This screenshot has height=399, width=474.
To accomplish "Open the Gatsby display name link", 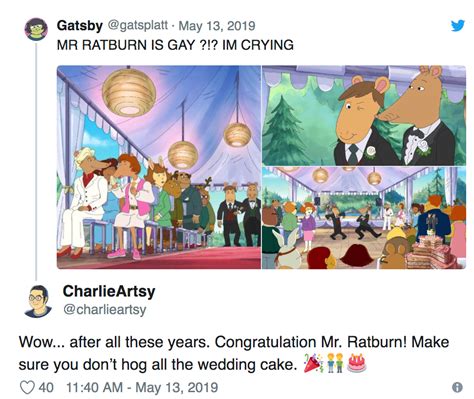I will 80,25.
